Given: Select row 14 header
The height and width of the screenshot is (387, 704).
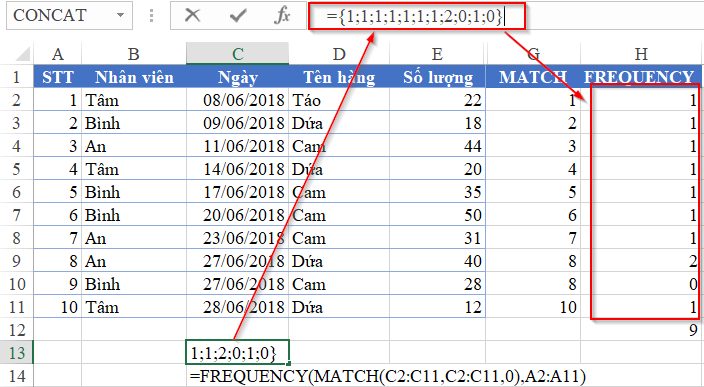Looking at the screenshot, I should (x=17, y=375).
